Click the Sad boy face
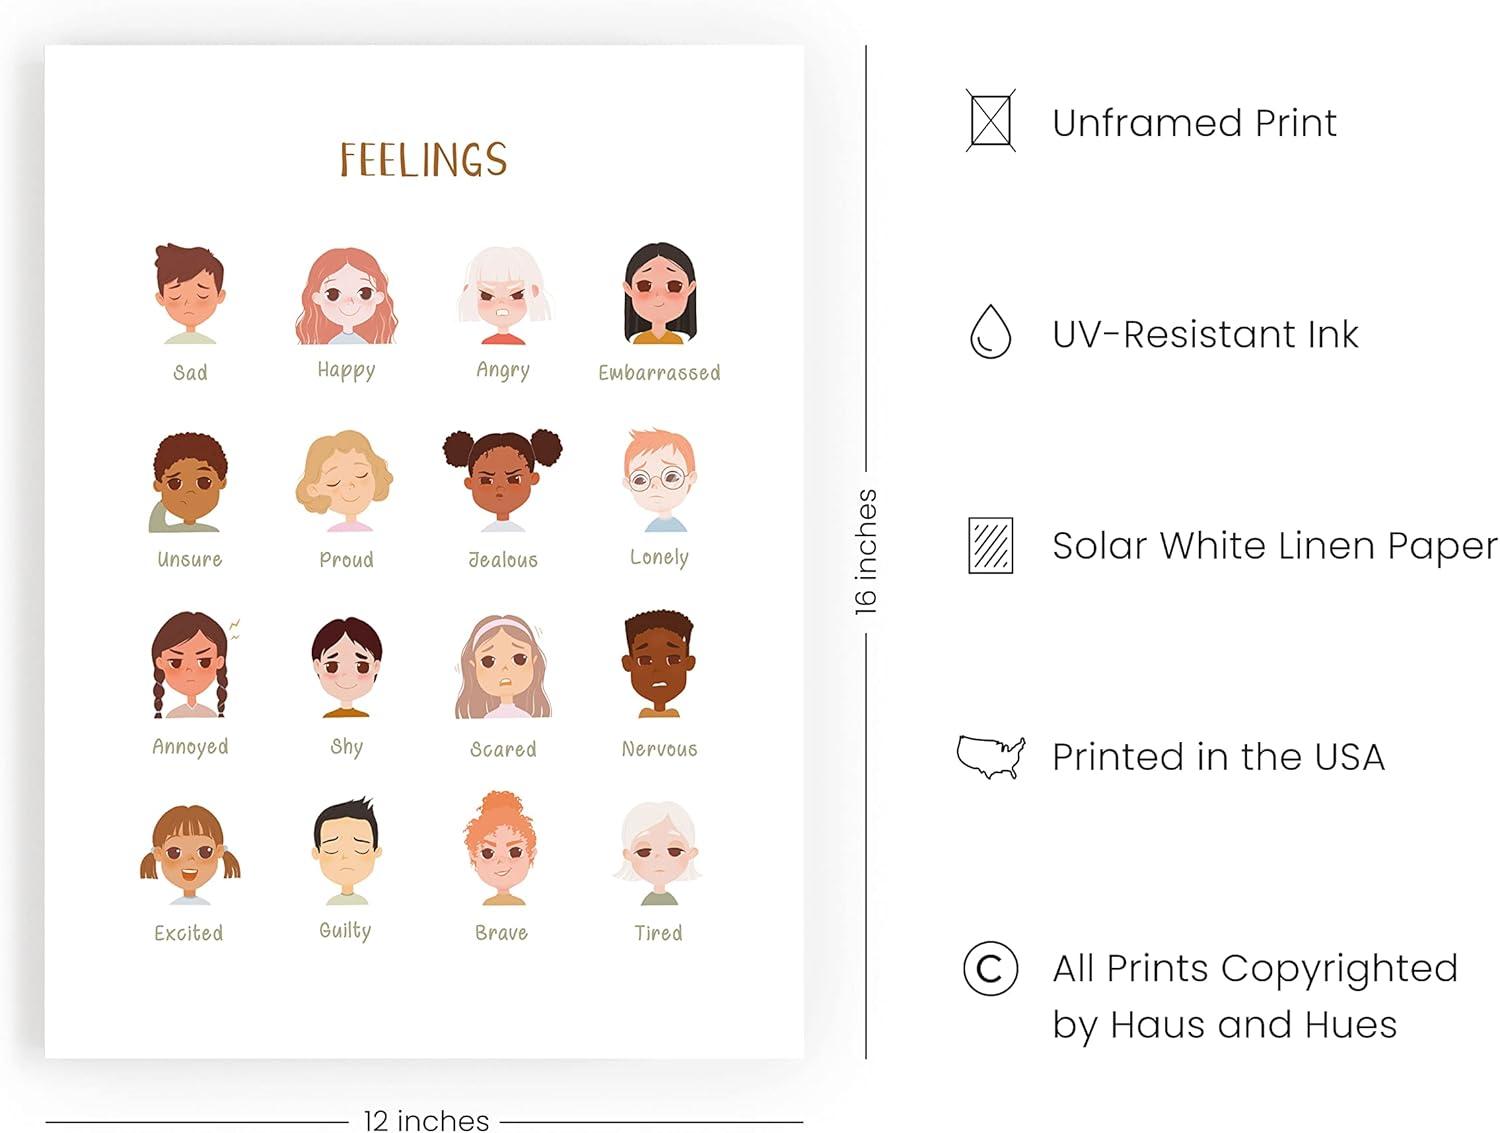Image resolution: width=1500 pixels, height=1133 pixels. (x=189, y=294)
